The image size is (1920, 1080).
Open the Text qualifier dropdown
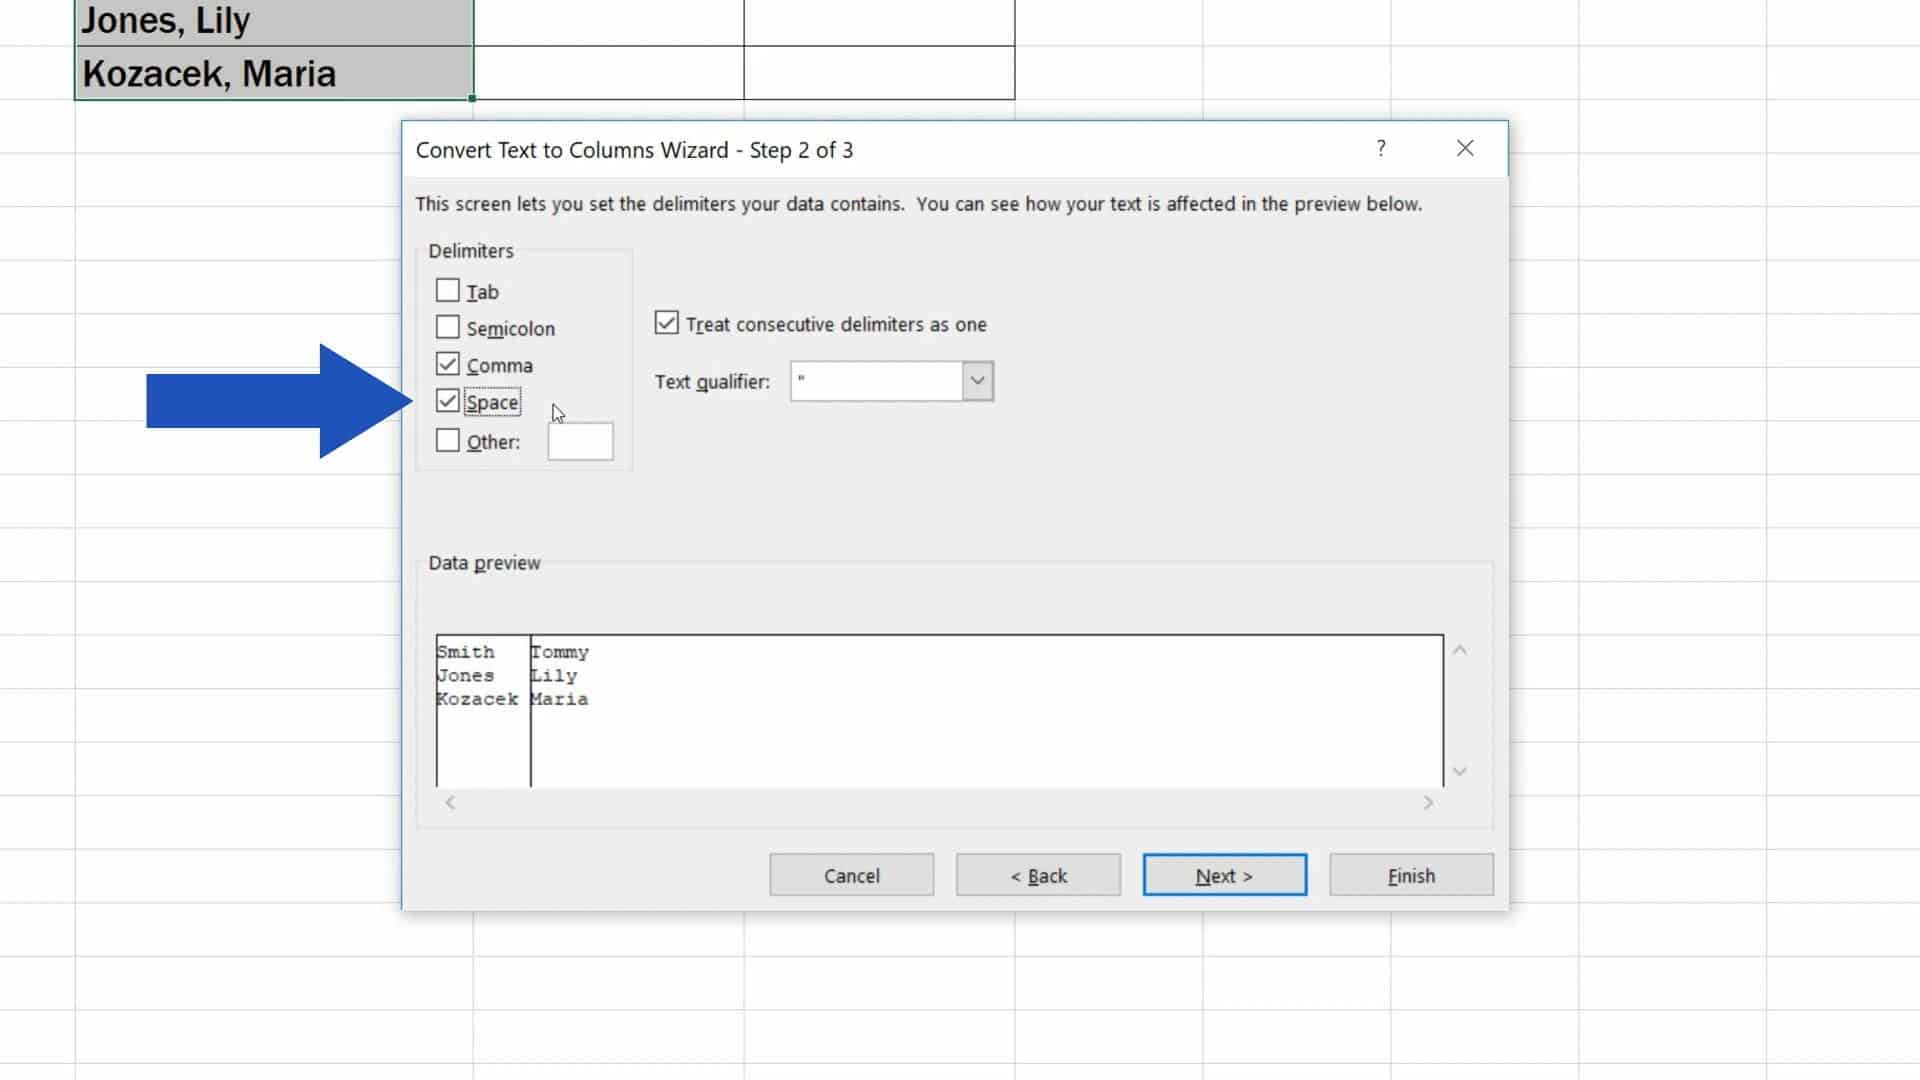[x=976, y=381]
